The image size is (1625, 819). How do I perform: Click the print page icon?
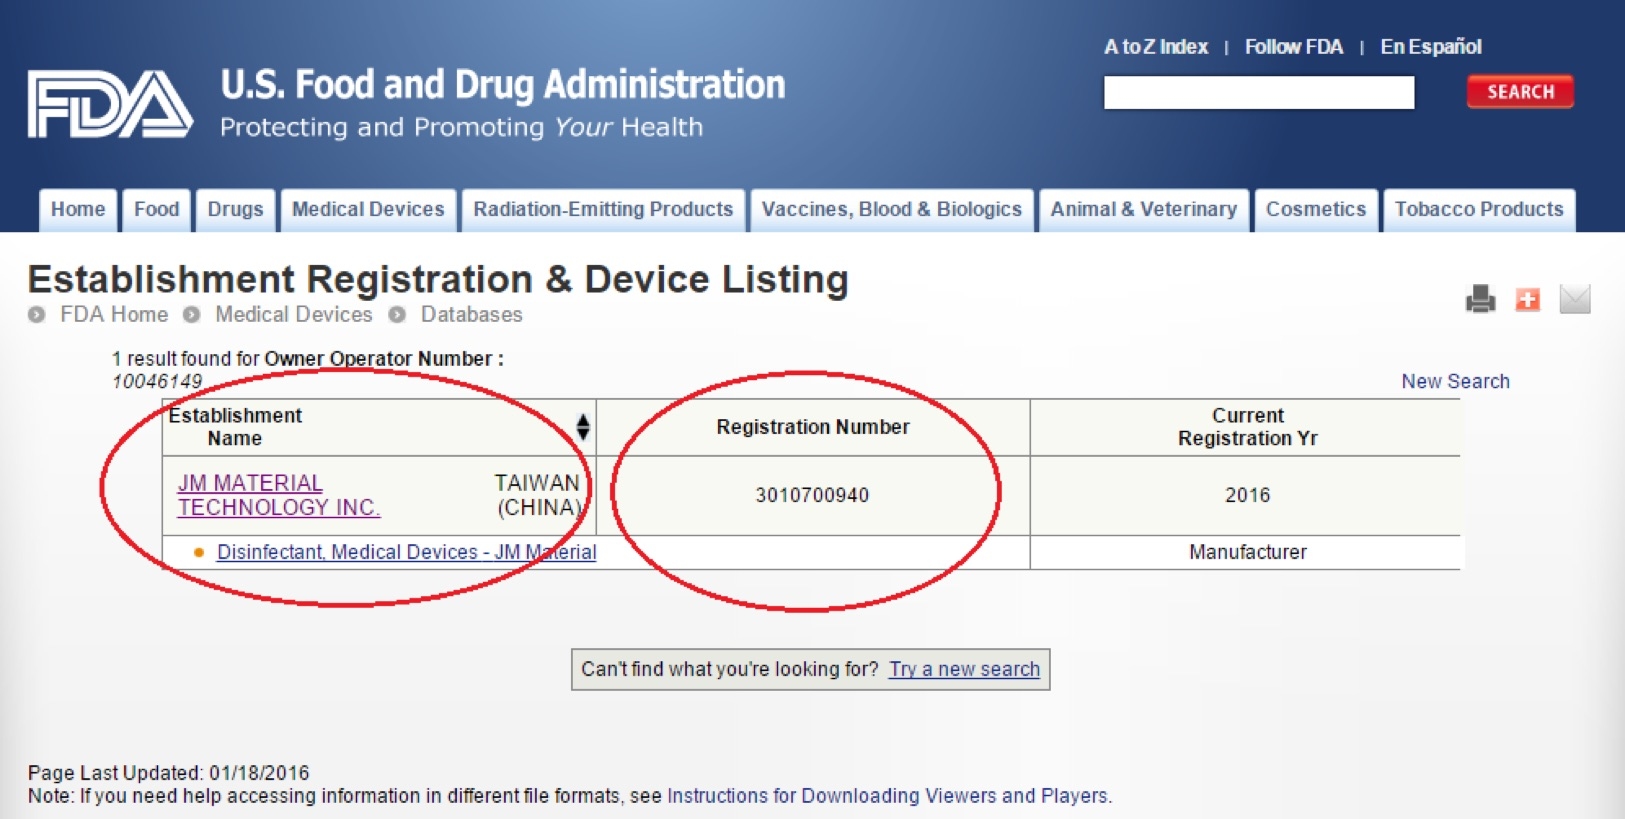coord(1480,299)
